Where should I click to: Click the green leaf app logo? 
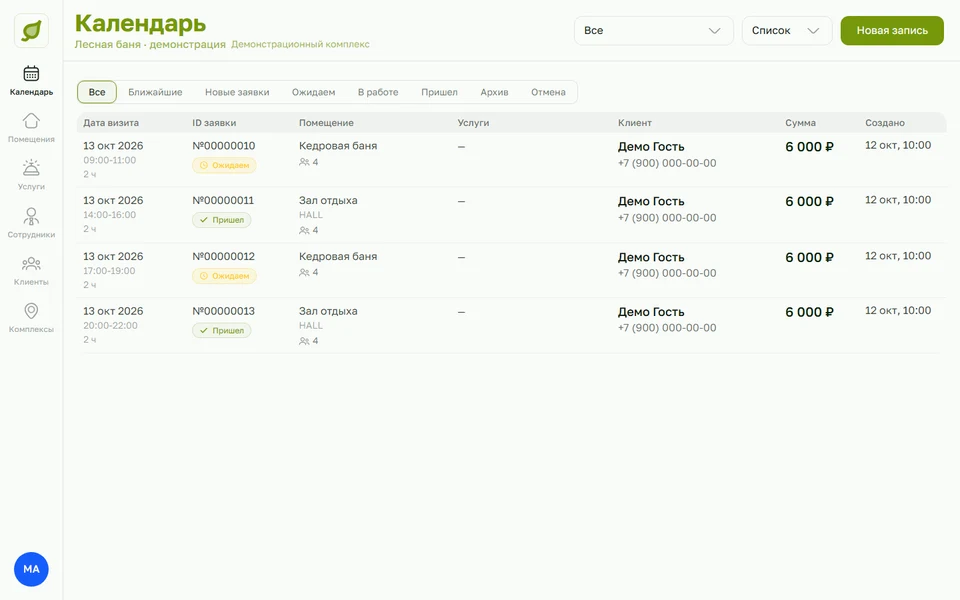point(31,30)
